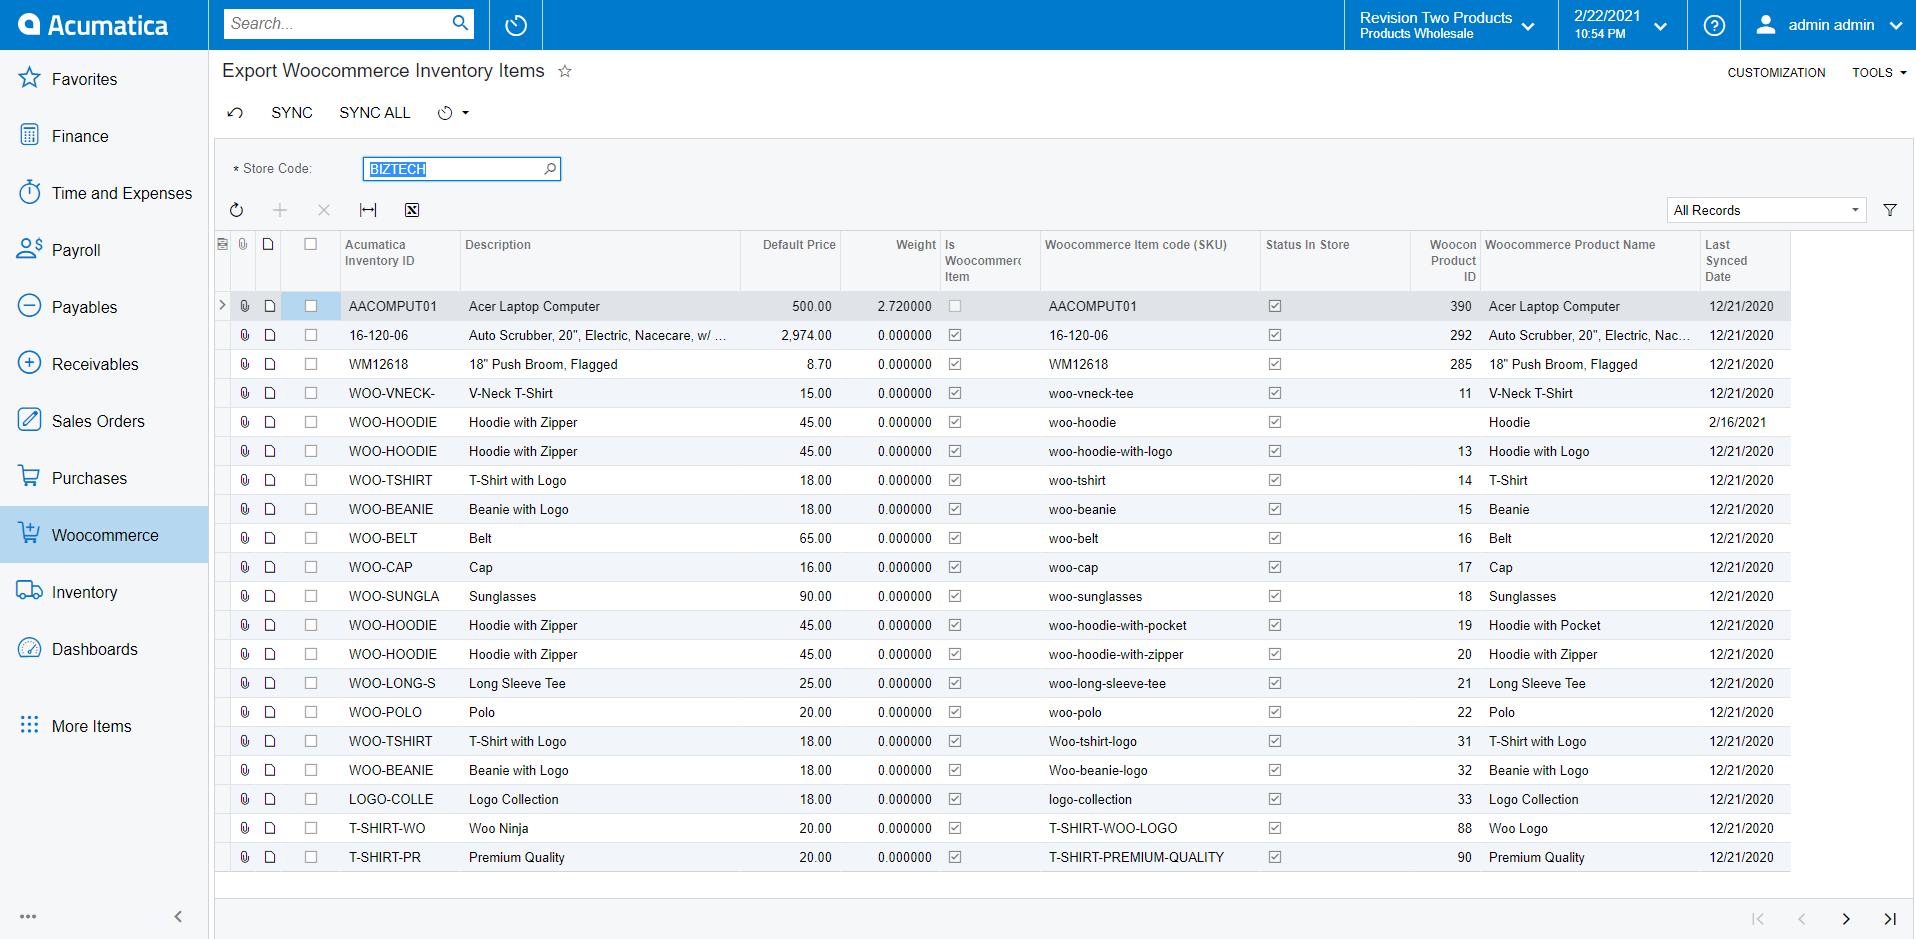This screenshot has width=1916, height=939.
Task: Jump to last page of records
Action: (1890, 919)
